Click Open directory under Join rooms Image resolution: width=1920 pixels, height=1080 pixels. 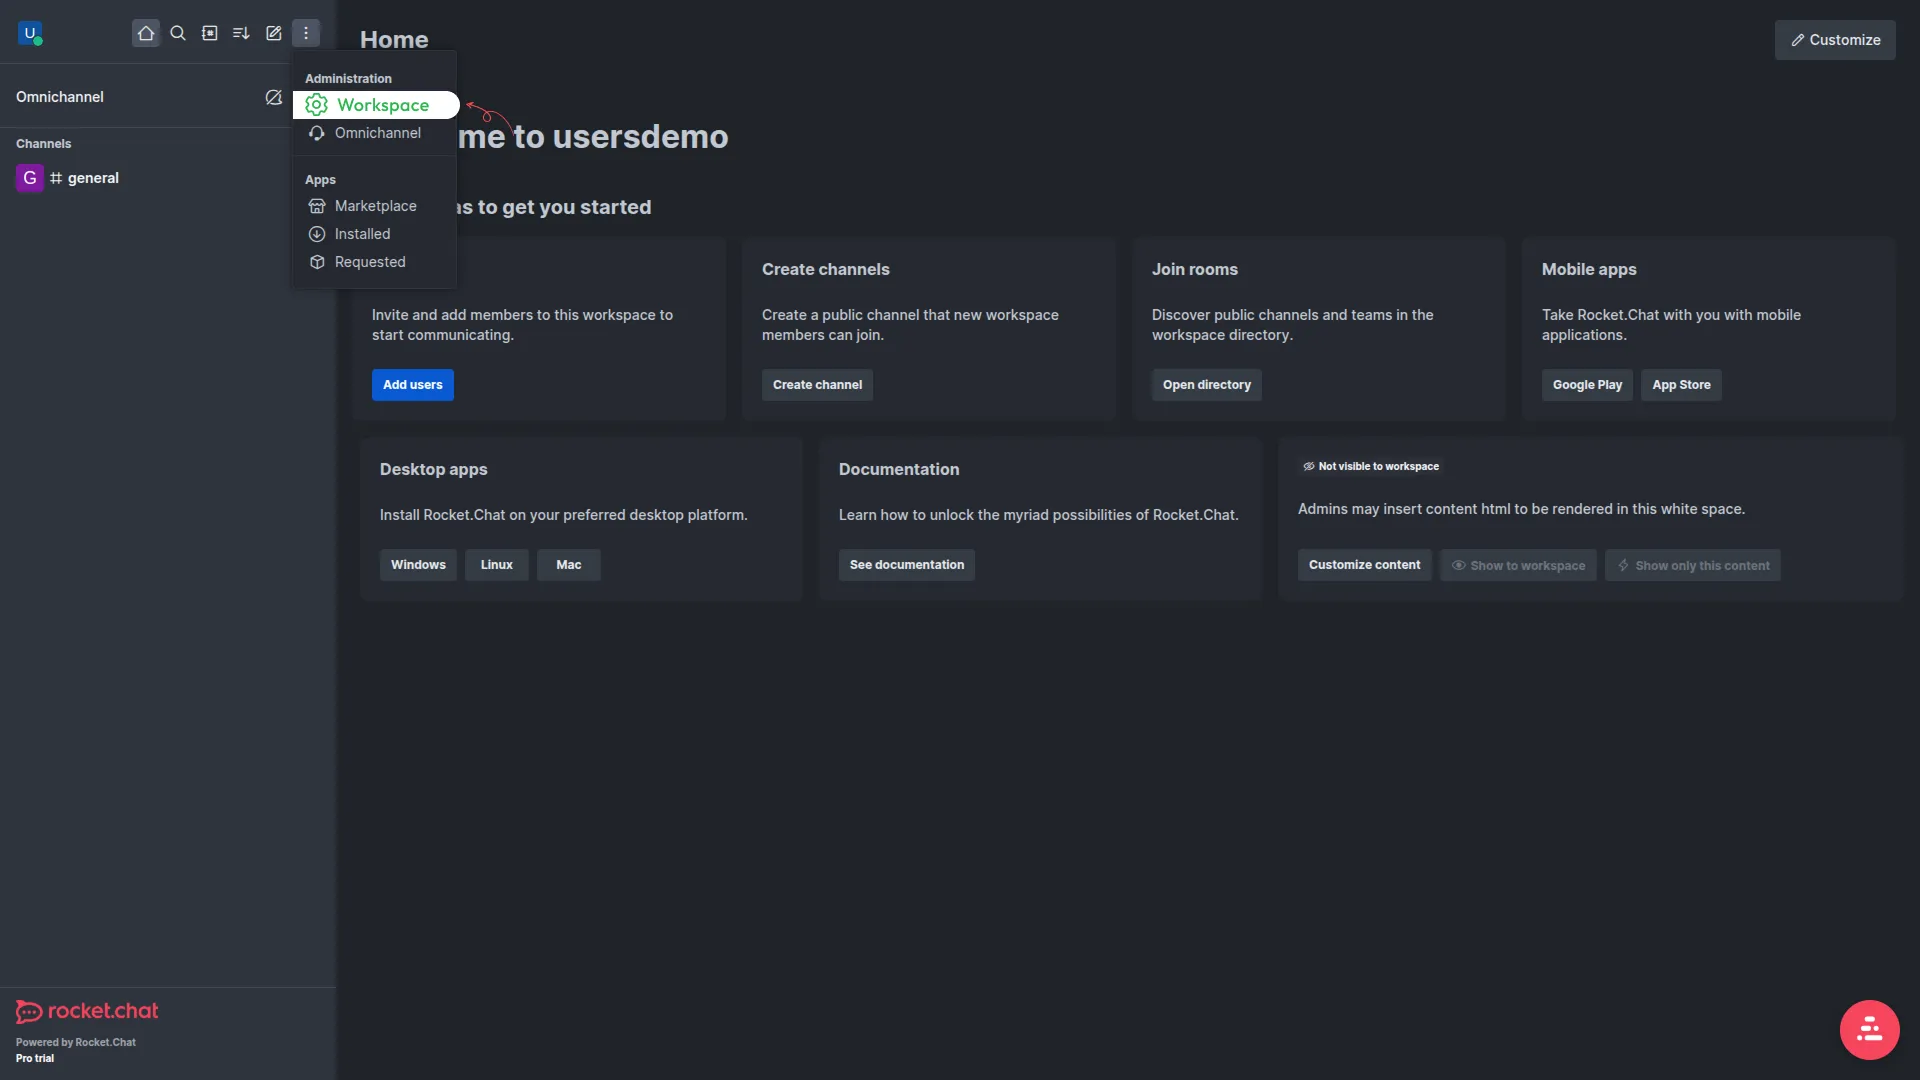click(x=1206, y=384)
